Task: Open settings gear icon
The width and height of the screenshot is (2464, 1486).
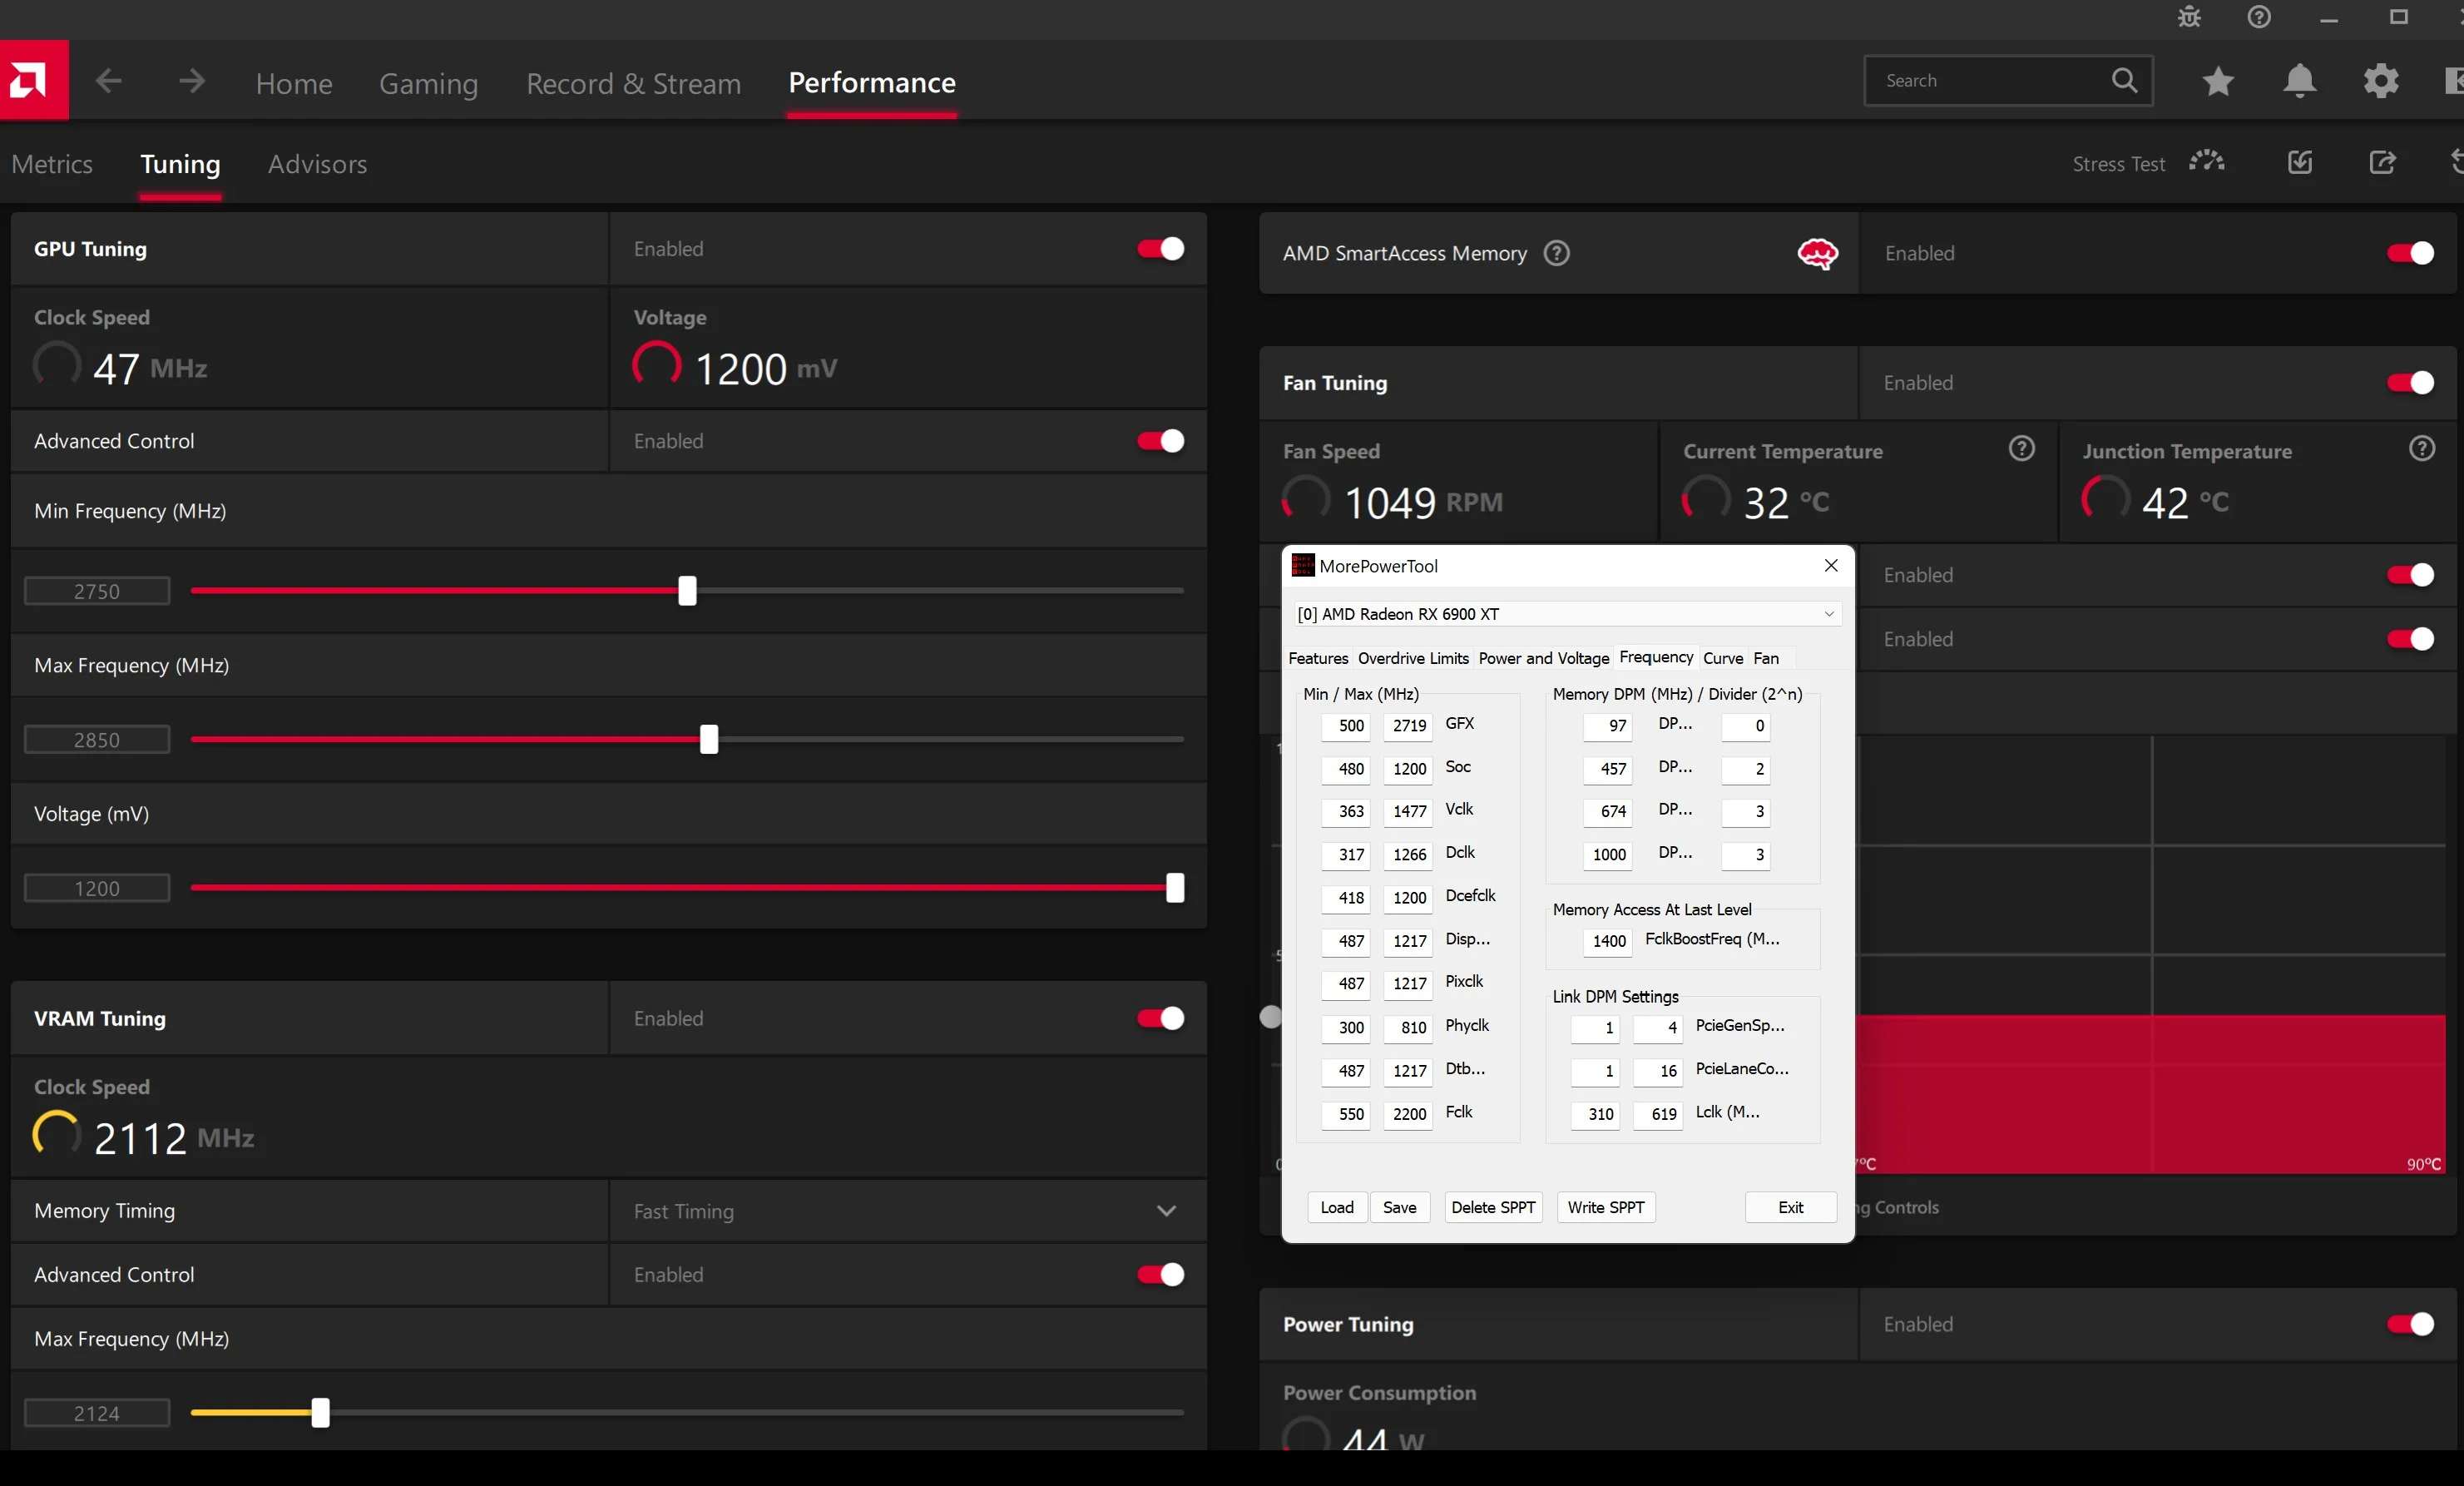Action: click(2381, 81)
